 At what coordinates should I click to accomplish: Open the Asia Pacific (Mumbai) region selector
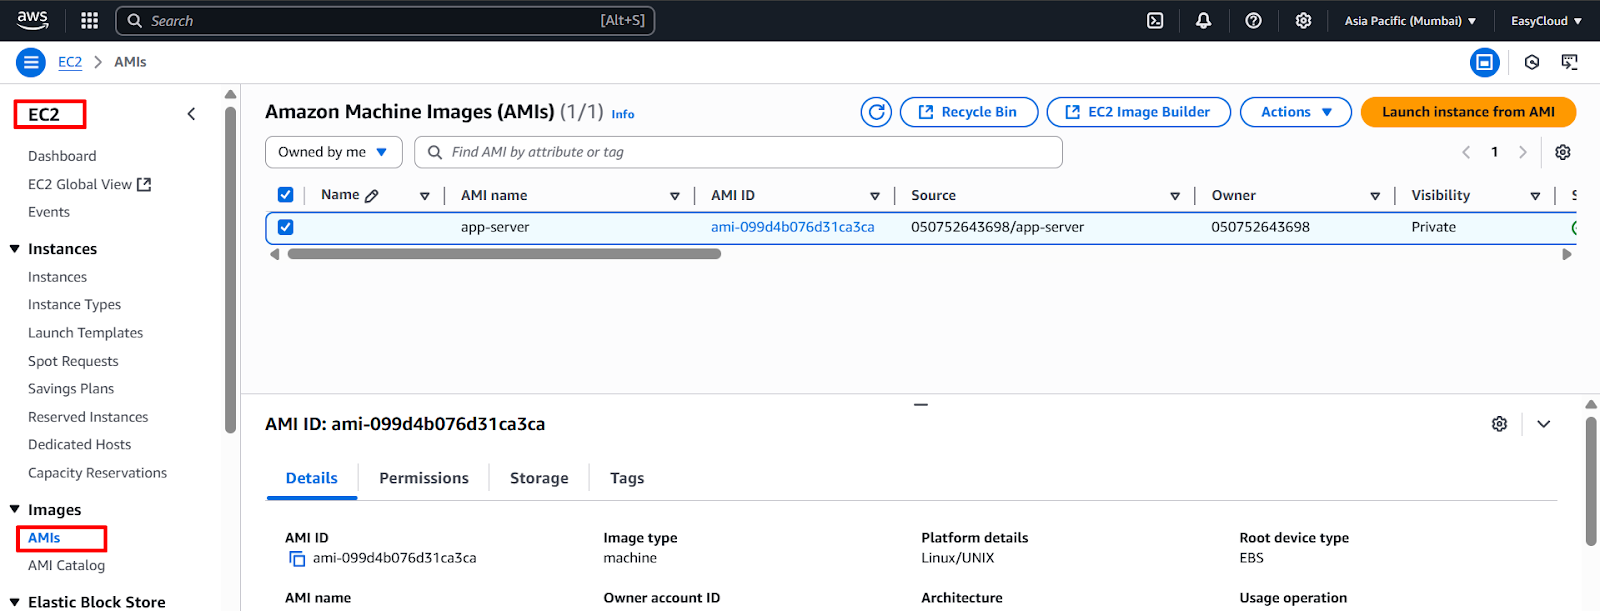(1410, 20)
